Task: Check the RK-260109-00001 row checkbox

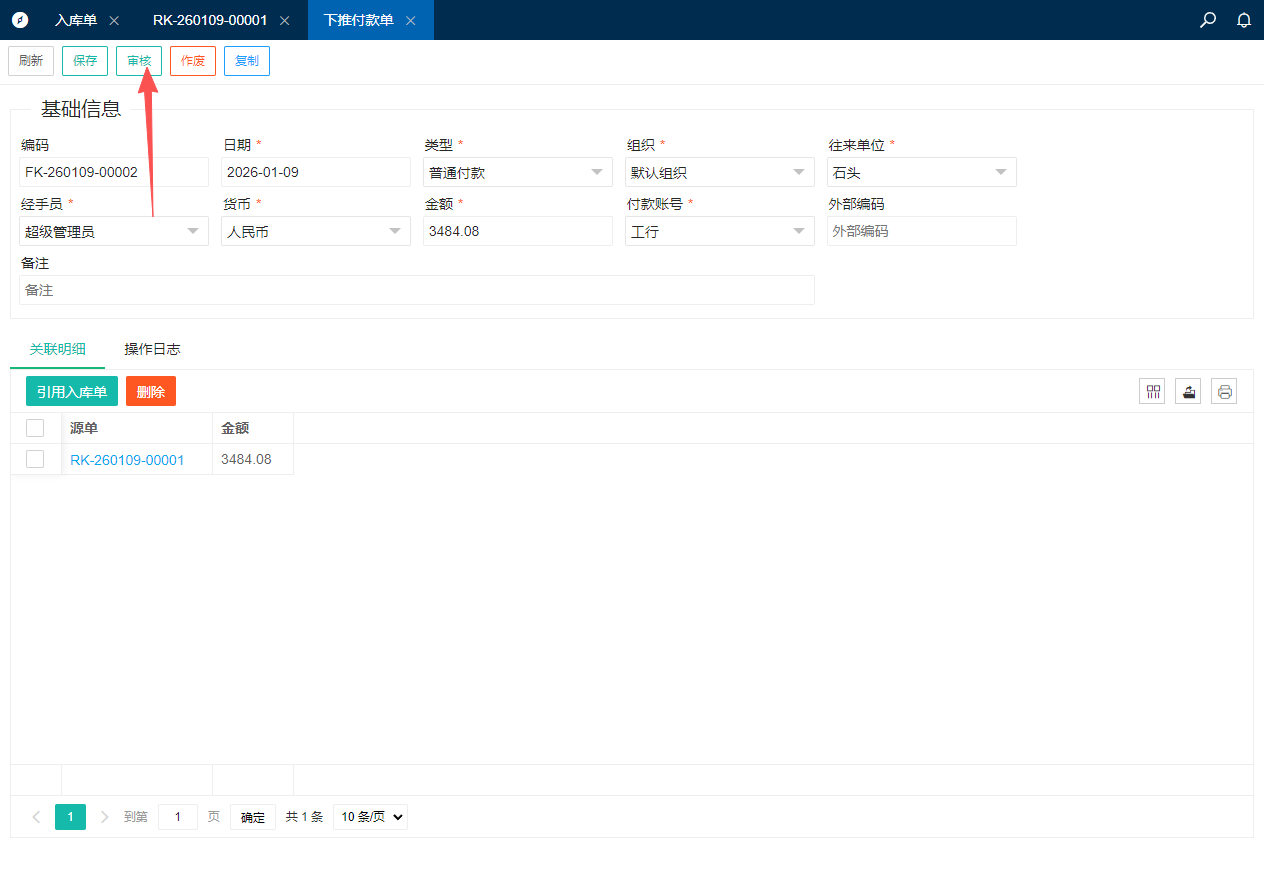Action: pyautogui.click(x=35, y=459)
